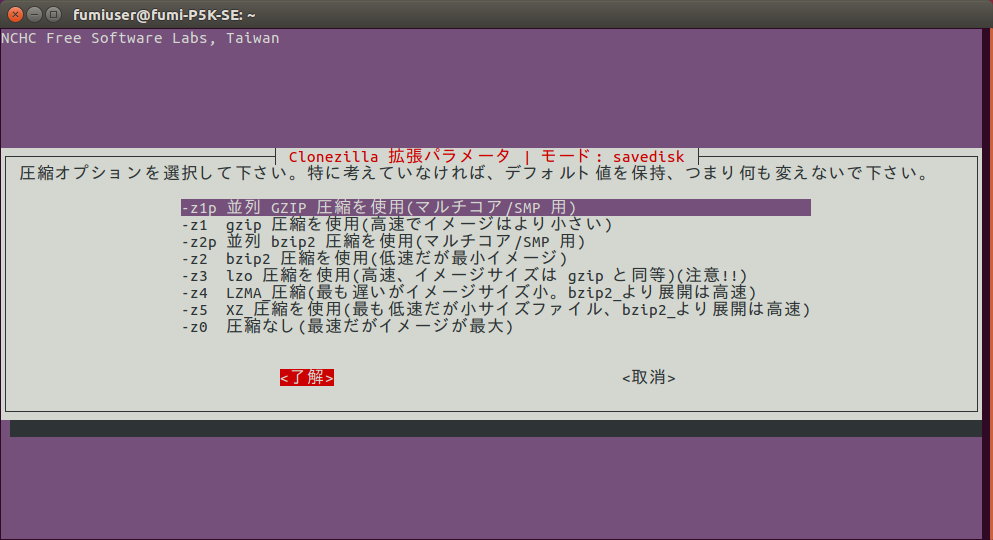
Task: Maximize the terminal window
Action: [x=55, y=14]
